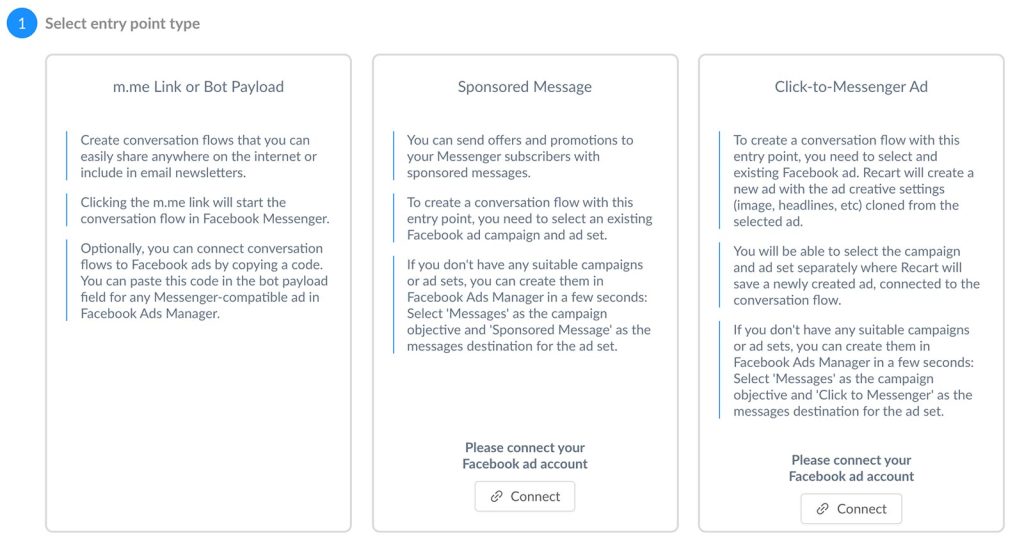
Task: Click paragraph mentioning 'Click to Messenger' as messages destination
Action: click(853, 370)
